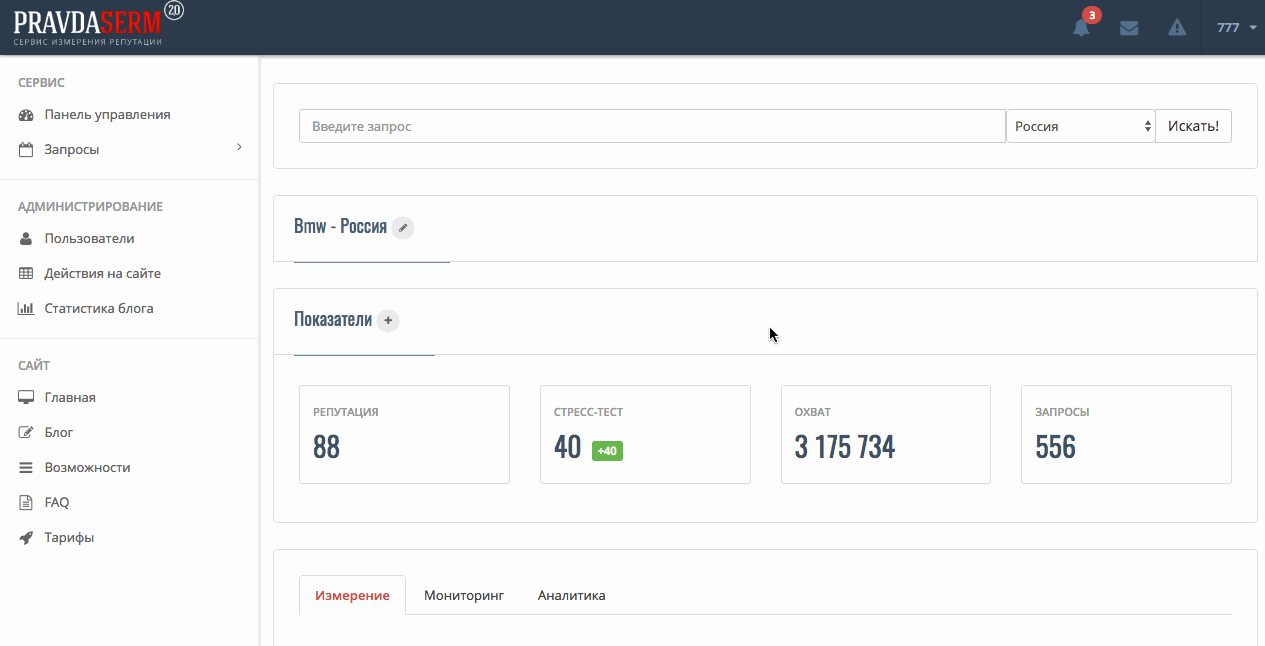Viewport: 1265px width, 646px height.
Task: Click the user icon next to Пользователи
Action: 27,239
